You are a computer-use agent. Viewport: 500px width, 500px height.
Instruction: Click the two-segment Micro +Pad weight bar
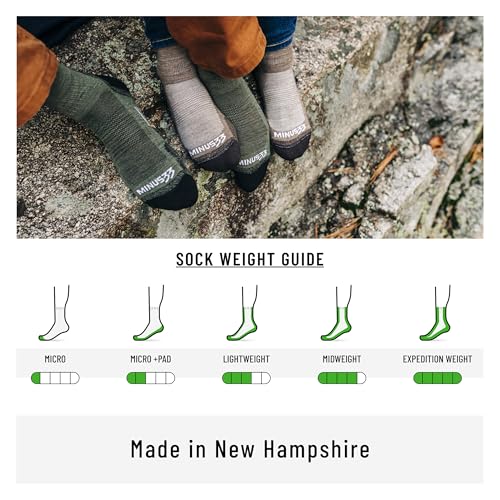pyautogui.click(x=151, y=378)
